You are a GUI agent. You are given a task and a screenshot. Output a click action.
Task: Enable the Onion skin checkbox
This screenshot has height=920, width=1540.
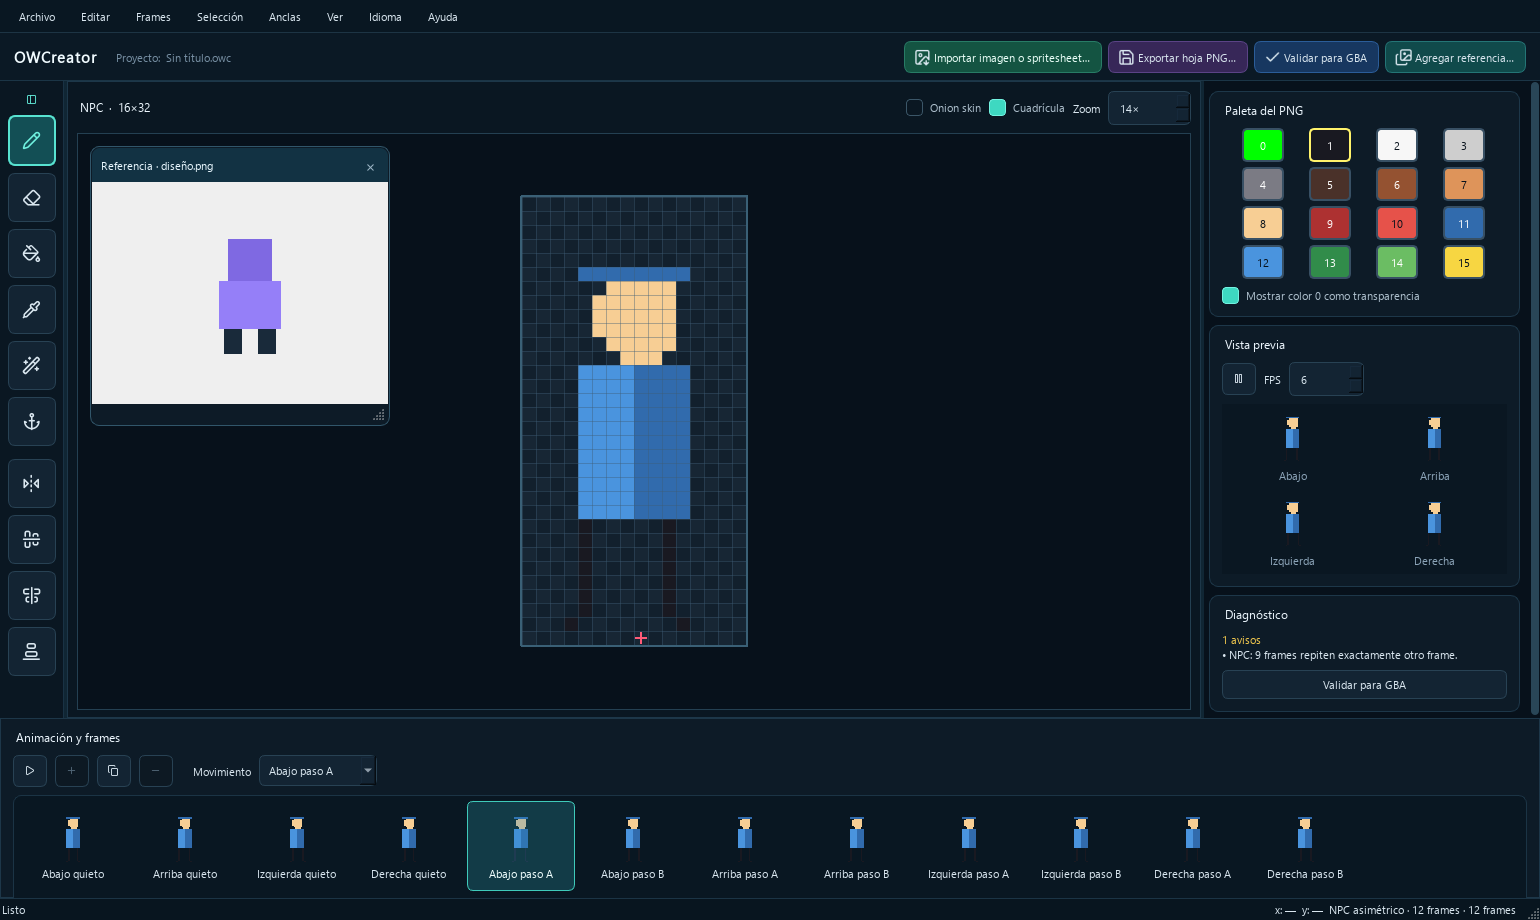point(914,108)
